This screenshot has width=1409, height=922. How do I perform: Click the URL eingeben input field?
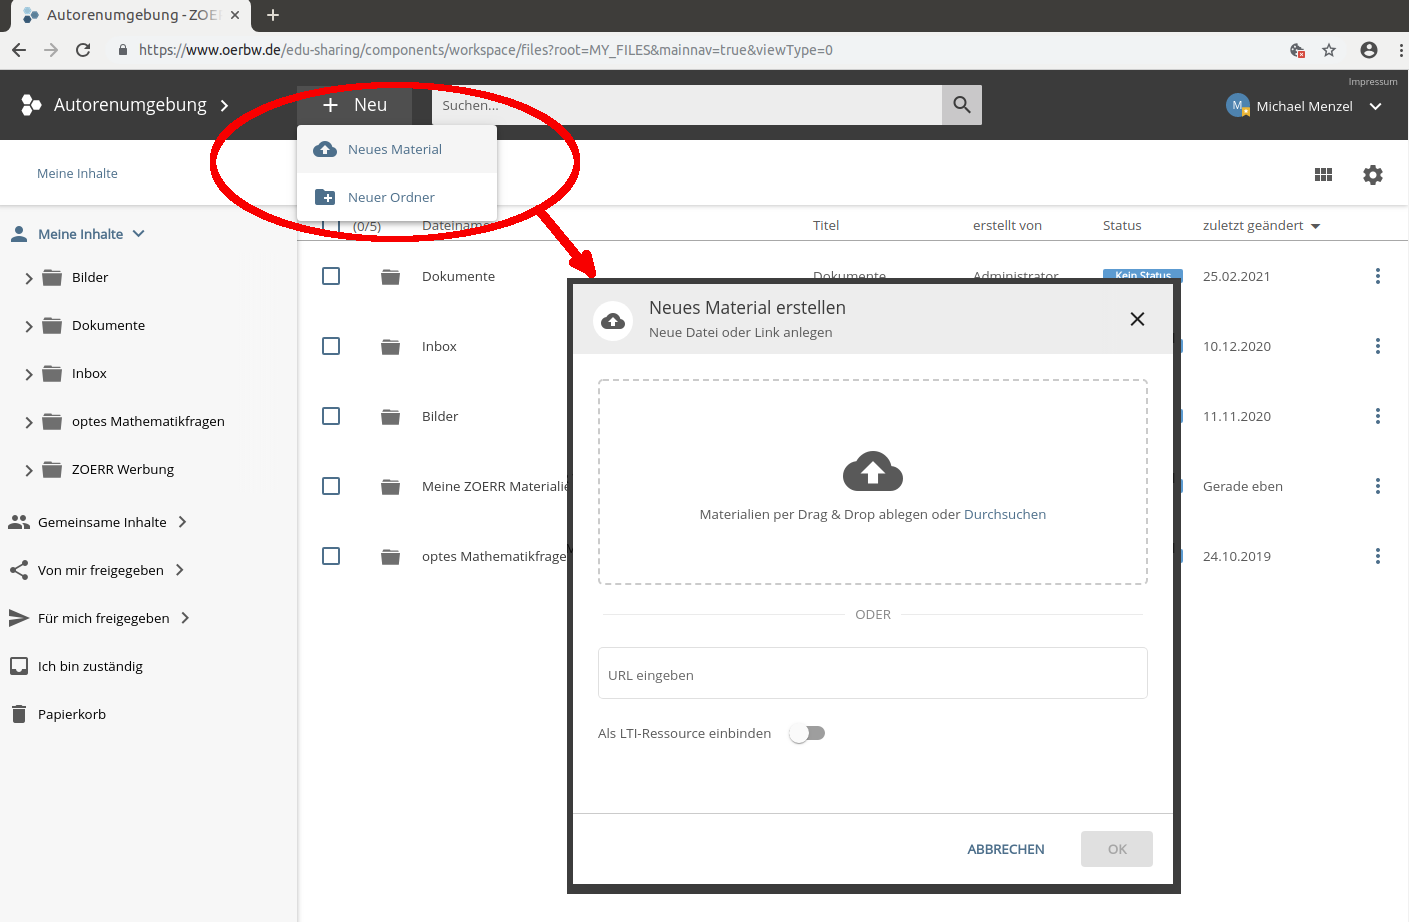coord(872,674)
